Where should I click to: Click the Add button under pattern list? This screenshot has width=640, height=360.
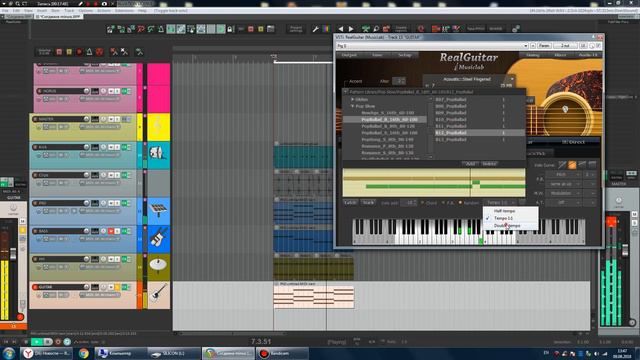[470, 164]
